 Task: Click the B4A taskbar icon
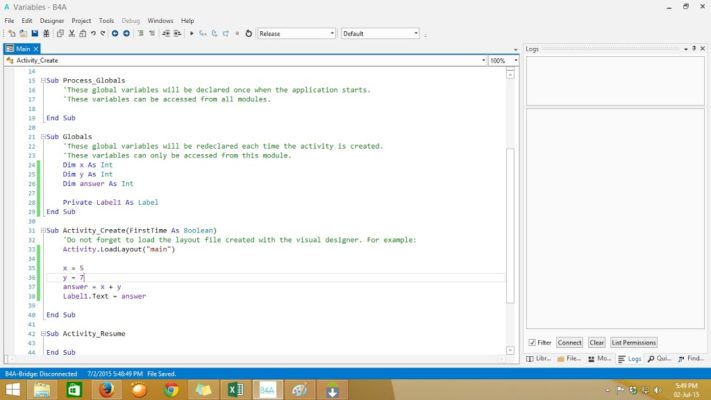coord(268,390)
